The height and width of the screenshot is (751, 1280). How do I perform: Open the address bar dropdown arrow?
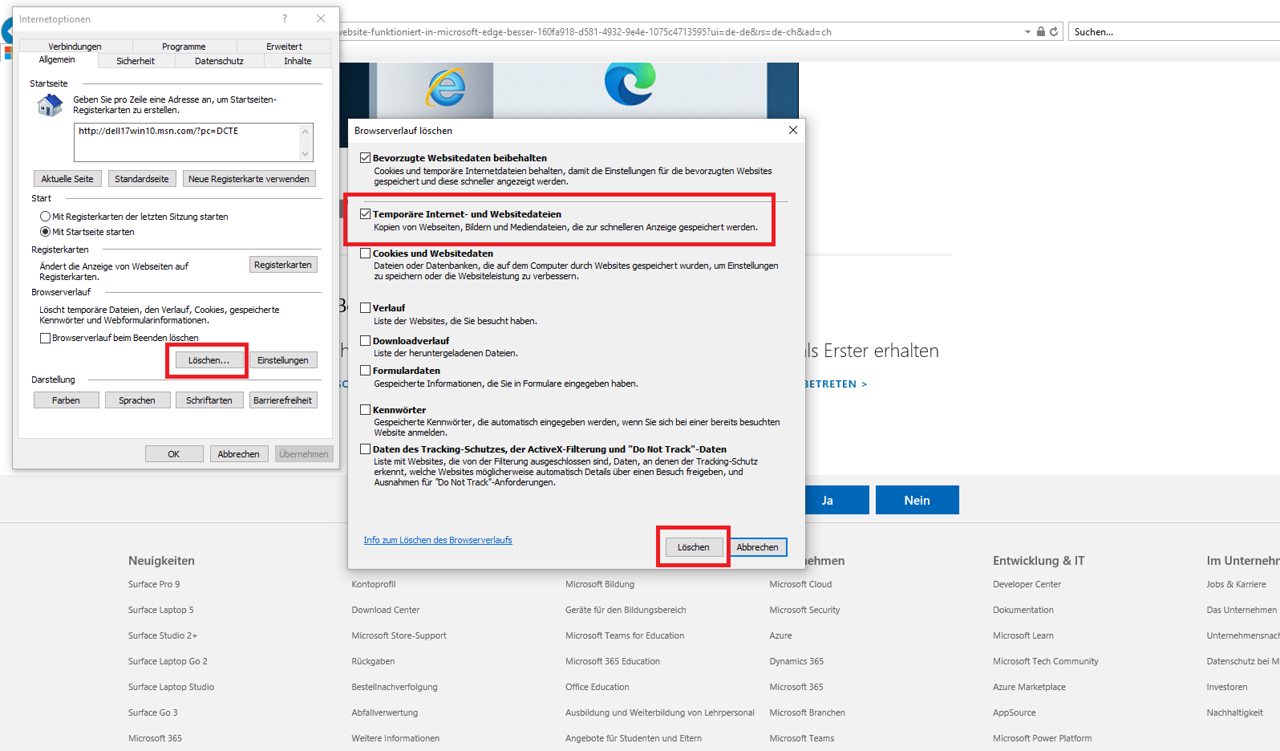[x=1027, y=32]
